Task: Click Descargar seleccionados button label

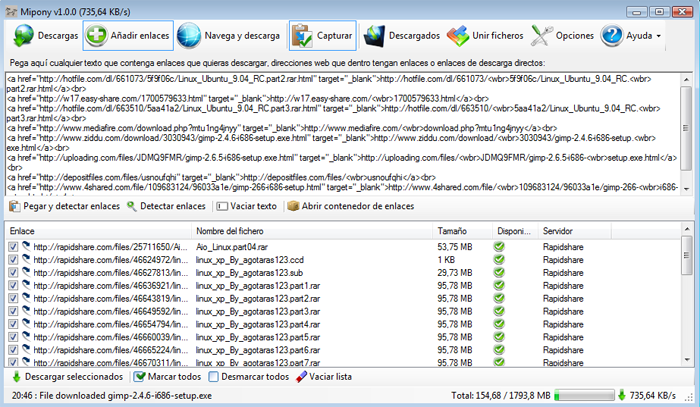Action: coord(74,377)
